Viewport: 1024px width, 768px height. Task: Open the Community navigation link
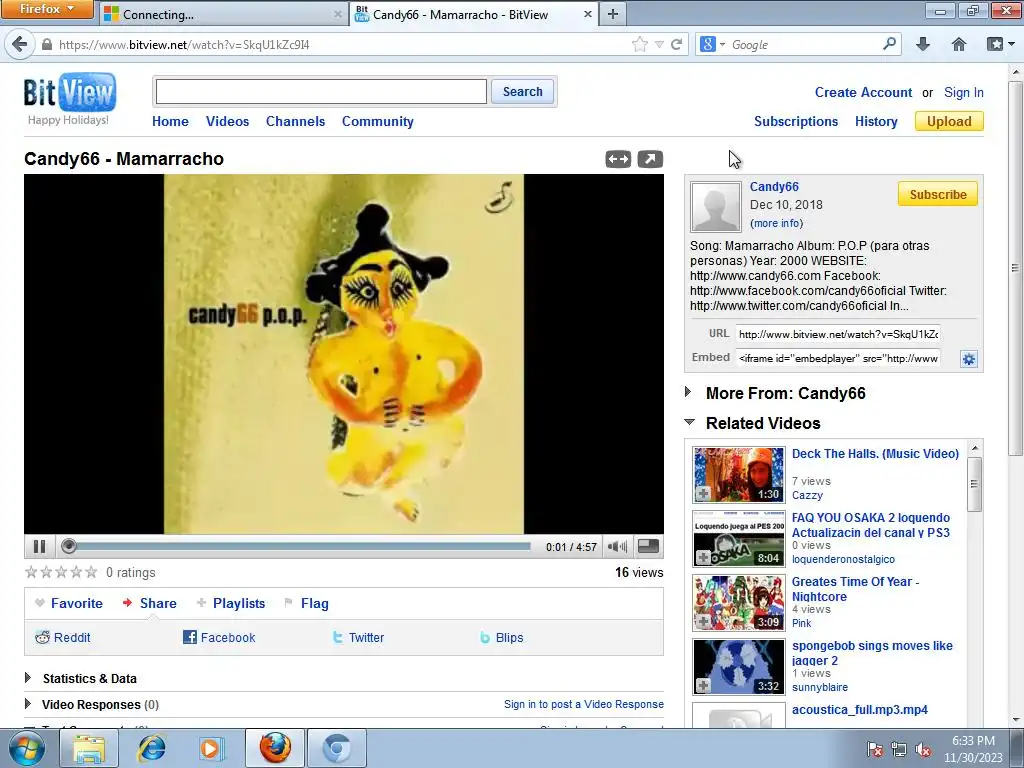pos(377,121)
